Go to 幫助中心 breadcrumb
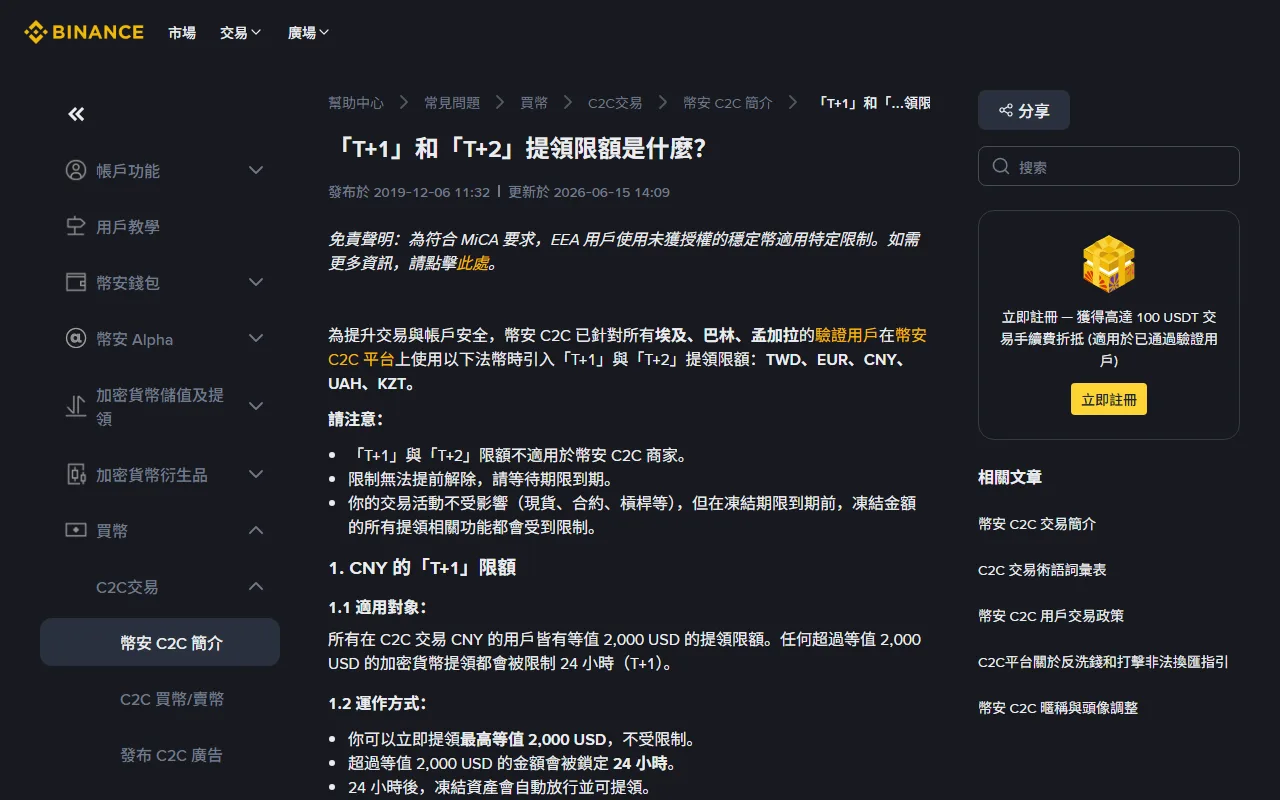The height and width of the screenshot is (800, 1280). [356, 102]
